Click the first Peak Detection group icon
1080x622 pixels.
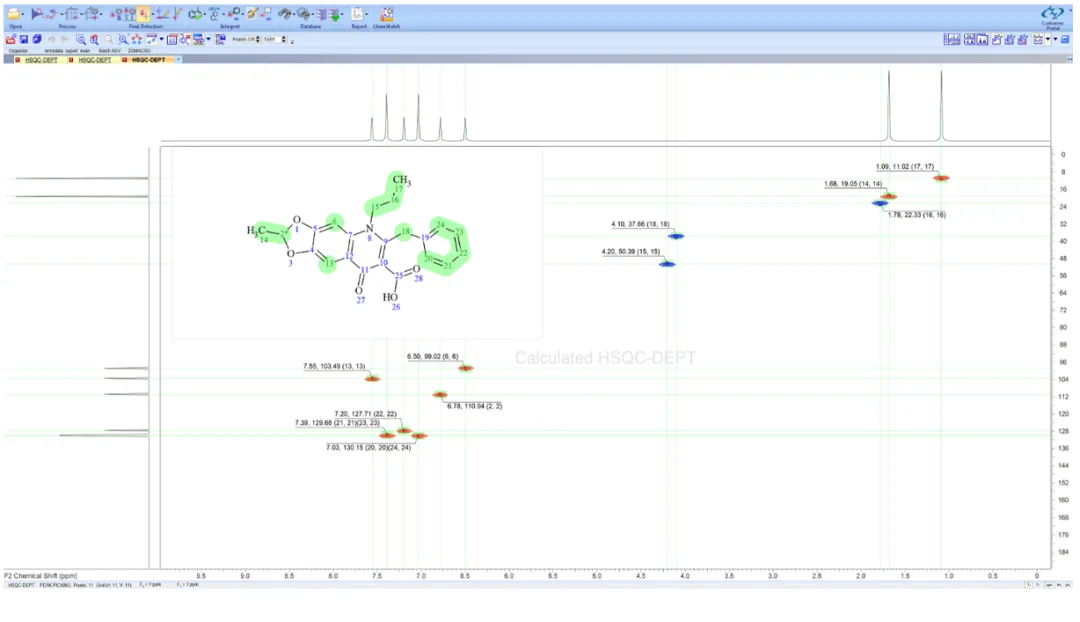(117, 14)
